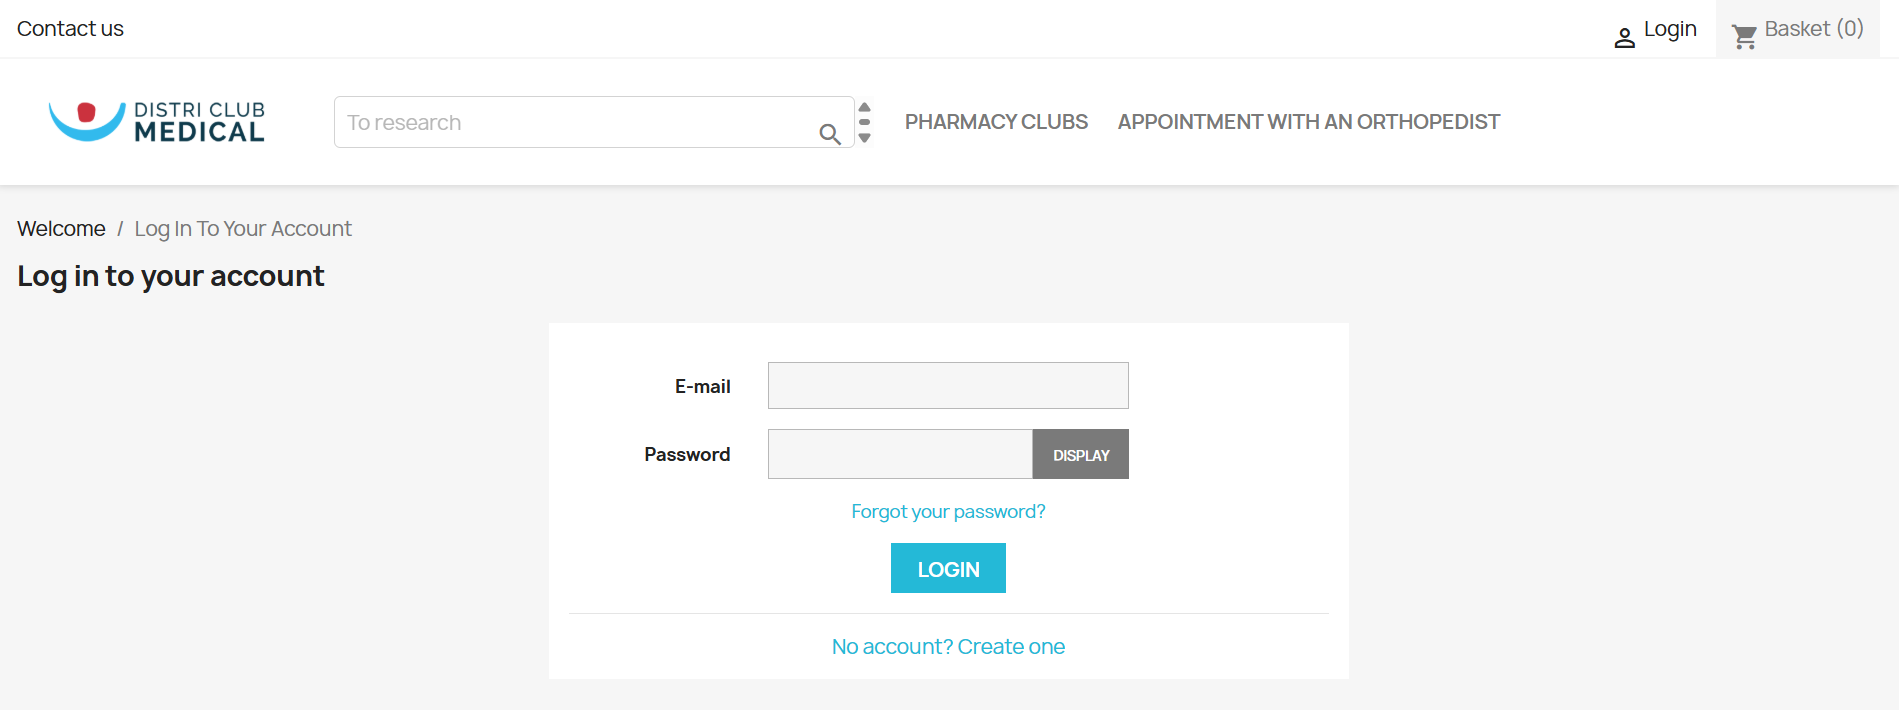Focus the Password input field
1899x712 pixels.
(x=900, y=455)
